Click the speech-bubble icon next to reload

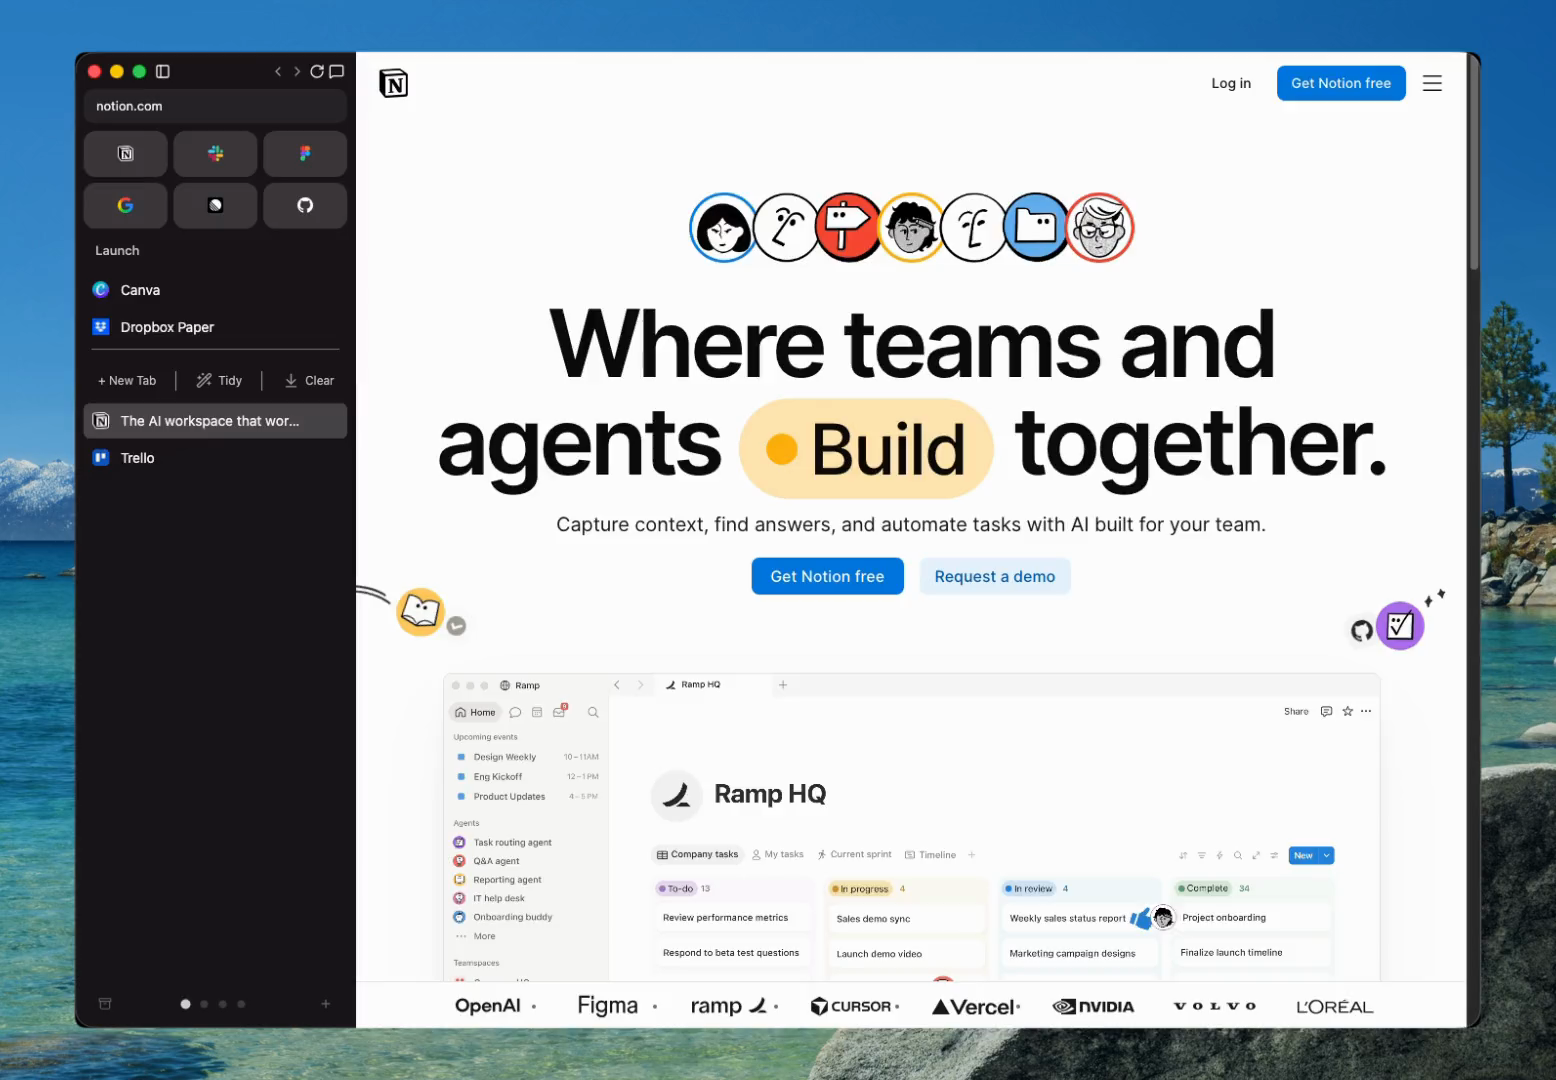pos(337,71)
